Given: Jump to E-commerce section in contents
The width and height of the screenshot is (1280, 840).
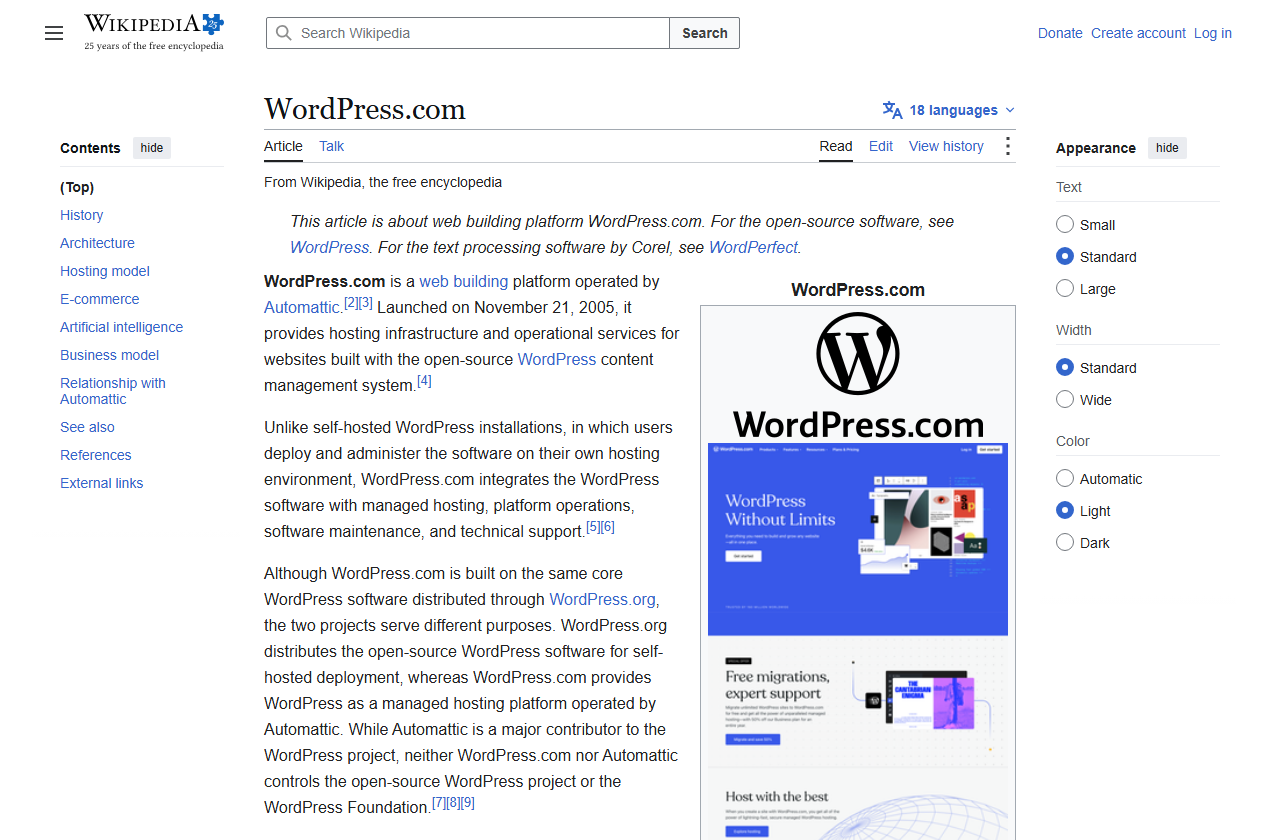Looking at the screenshot, I should point(100,299).
